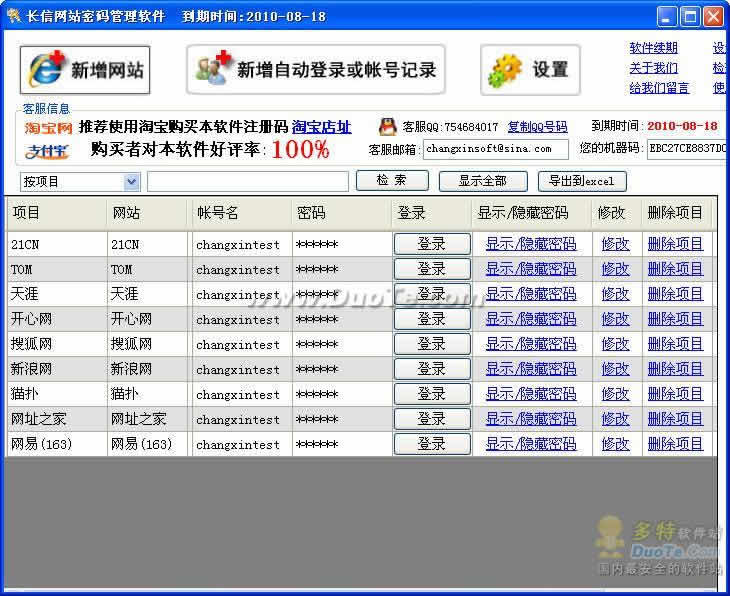
Task: Toggle 显示/隐藏密码 for 搜狐网 row
Action: point(531,345)
